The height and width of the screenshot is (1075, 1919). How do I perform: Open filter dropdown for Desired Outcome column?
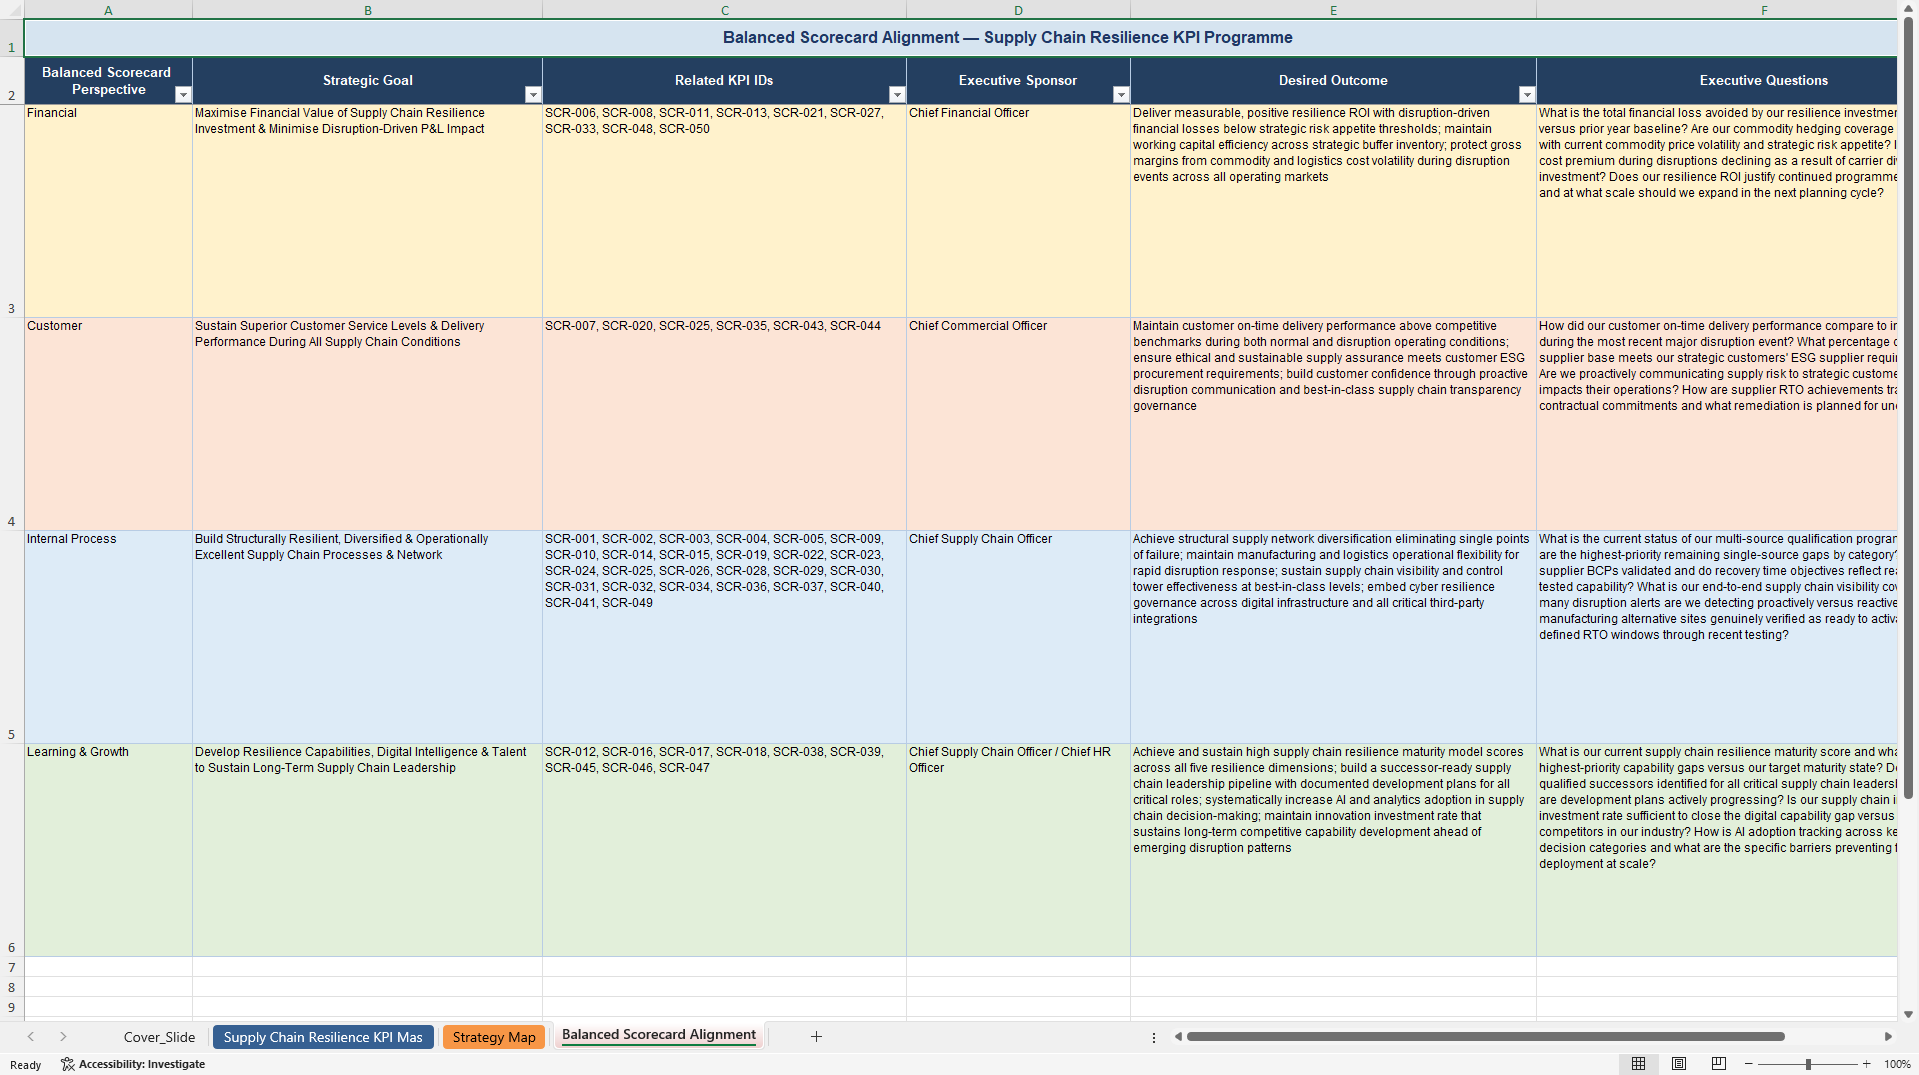(1527, 95)
